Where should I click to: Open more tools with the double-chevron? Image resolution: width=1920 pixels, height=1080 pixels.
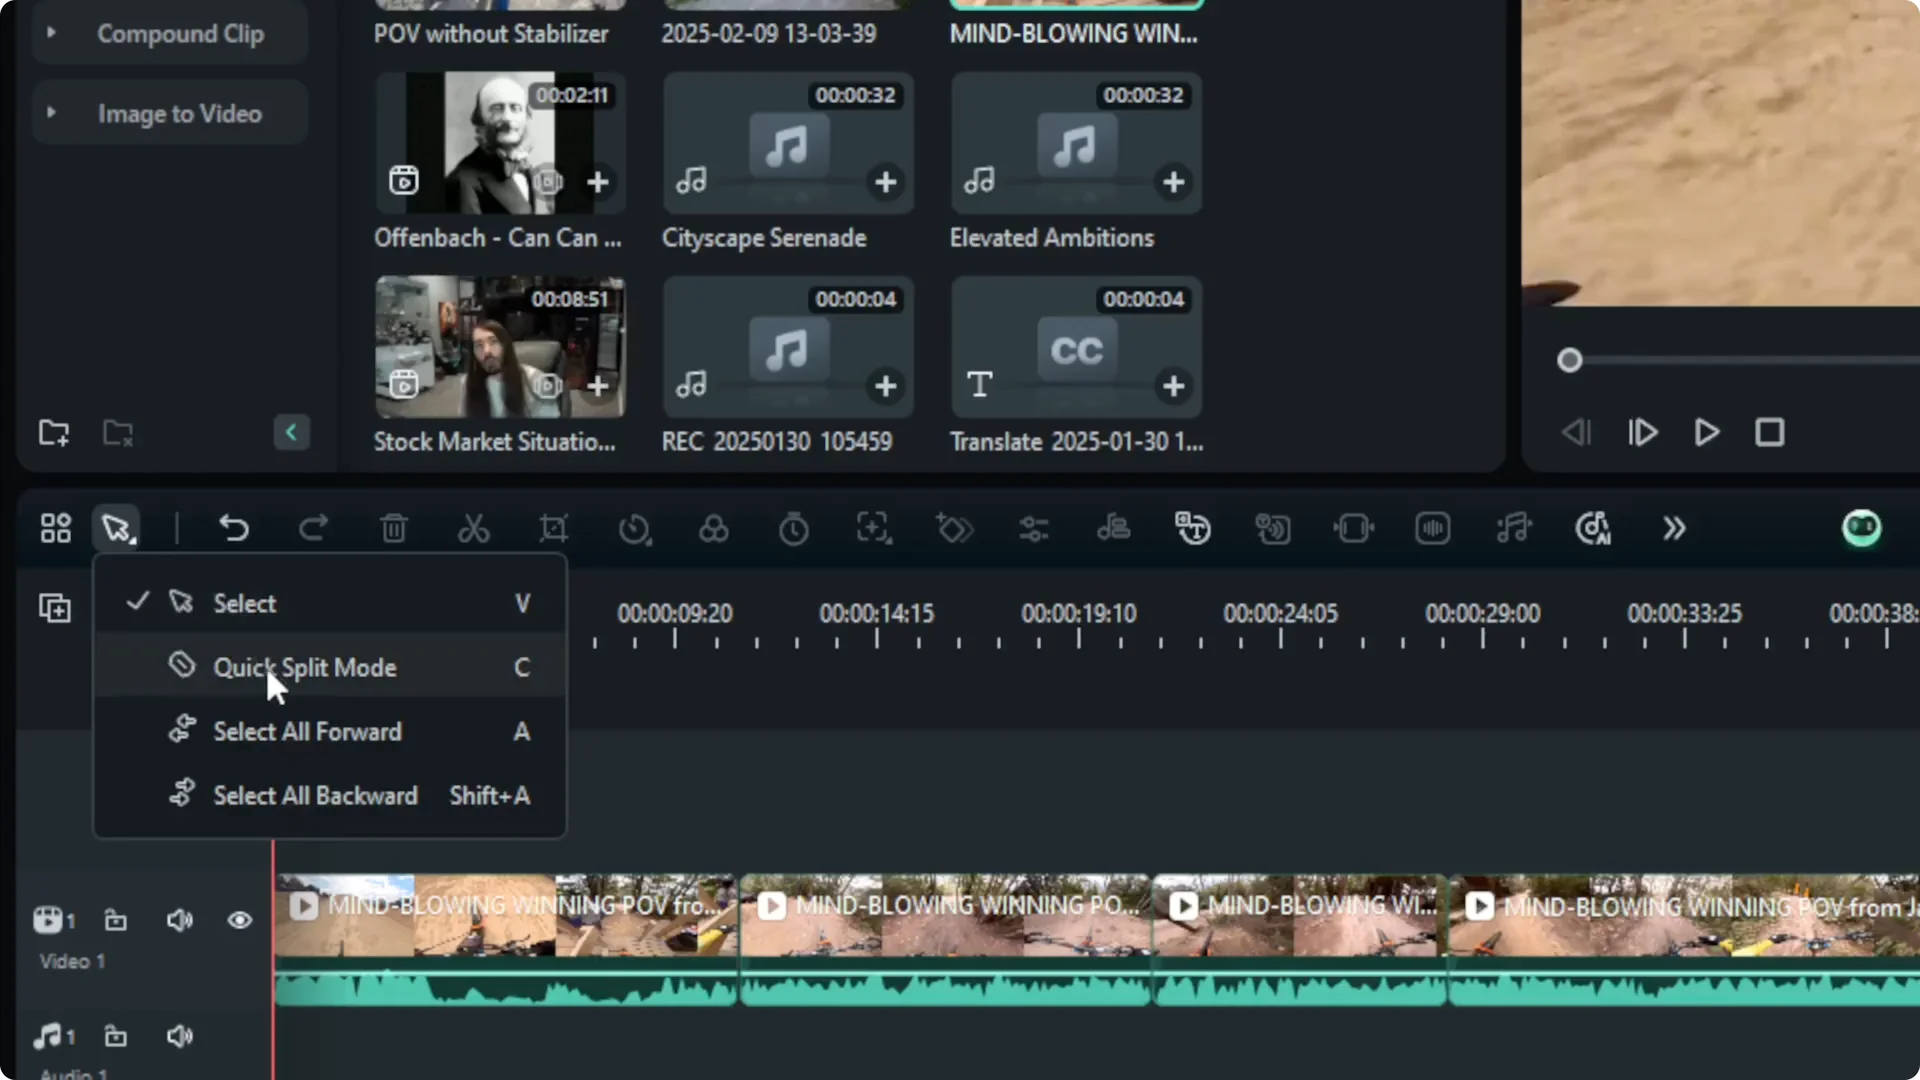click(x=1673, y=528)
